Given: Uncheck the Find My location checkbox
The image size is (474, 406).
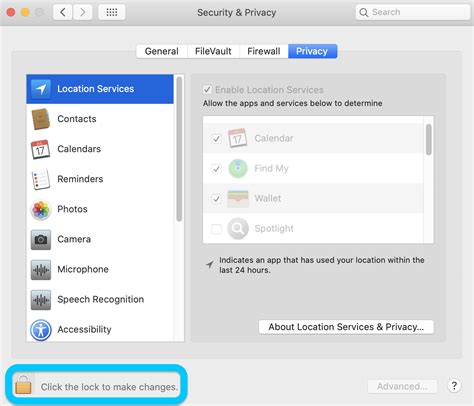Looking at the screenshot, I should tap(216, 169).
